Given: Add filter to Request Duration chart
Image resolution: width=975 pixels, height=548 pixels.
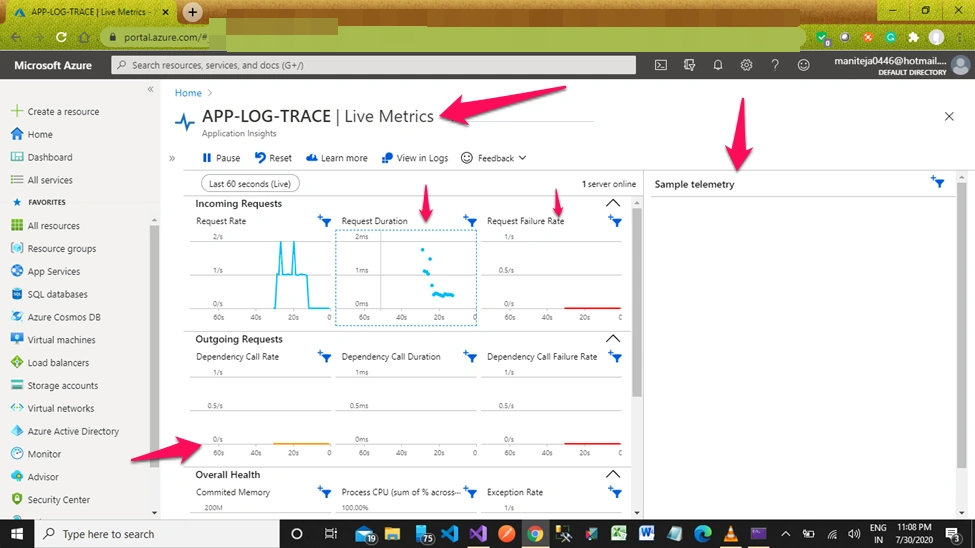Looking at the screenshot, I should [469, 220].
